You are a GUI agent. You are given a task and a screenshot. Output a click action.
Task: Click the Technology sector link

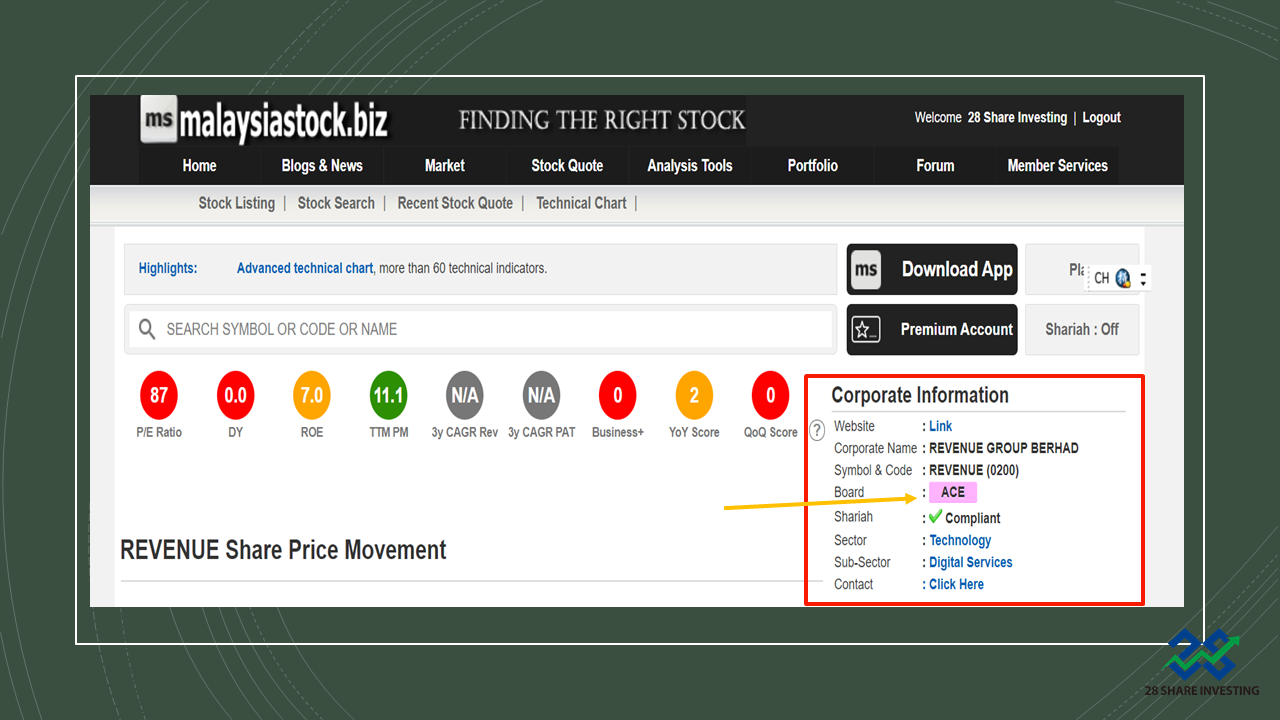(x=960, y=540)
